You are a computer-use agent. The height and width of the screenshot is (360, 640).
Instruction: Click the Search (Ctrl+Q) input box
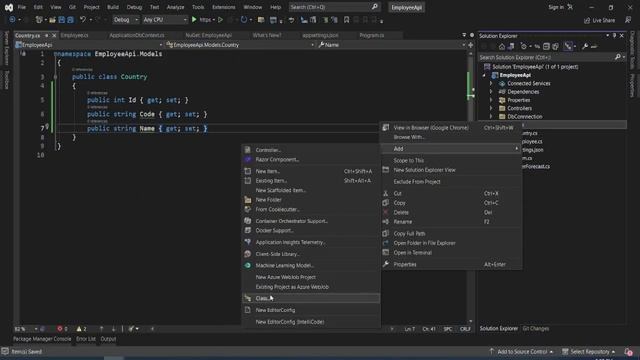coord(334,7)
